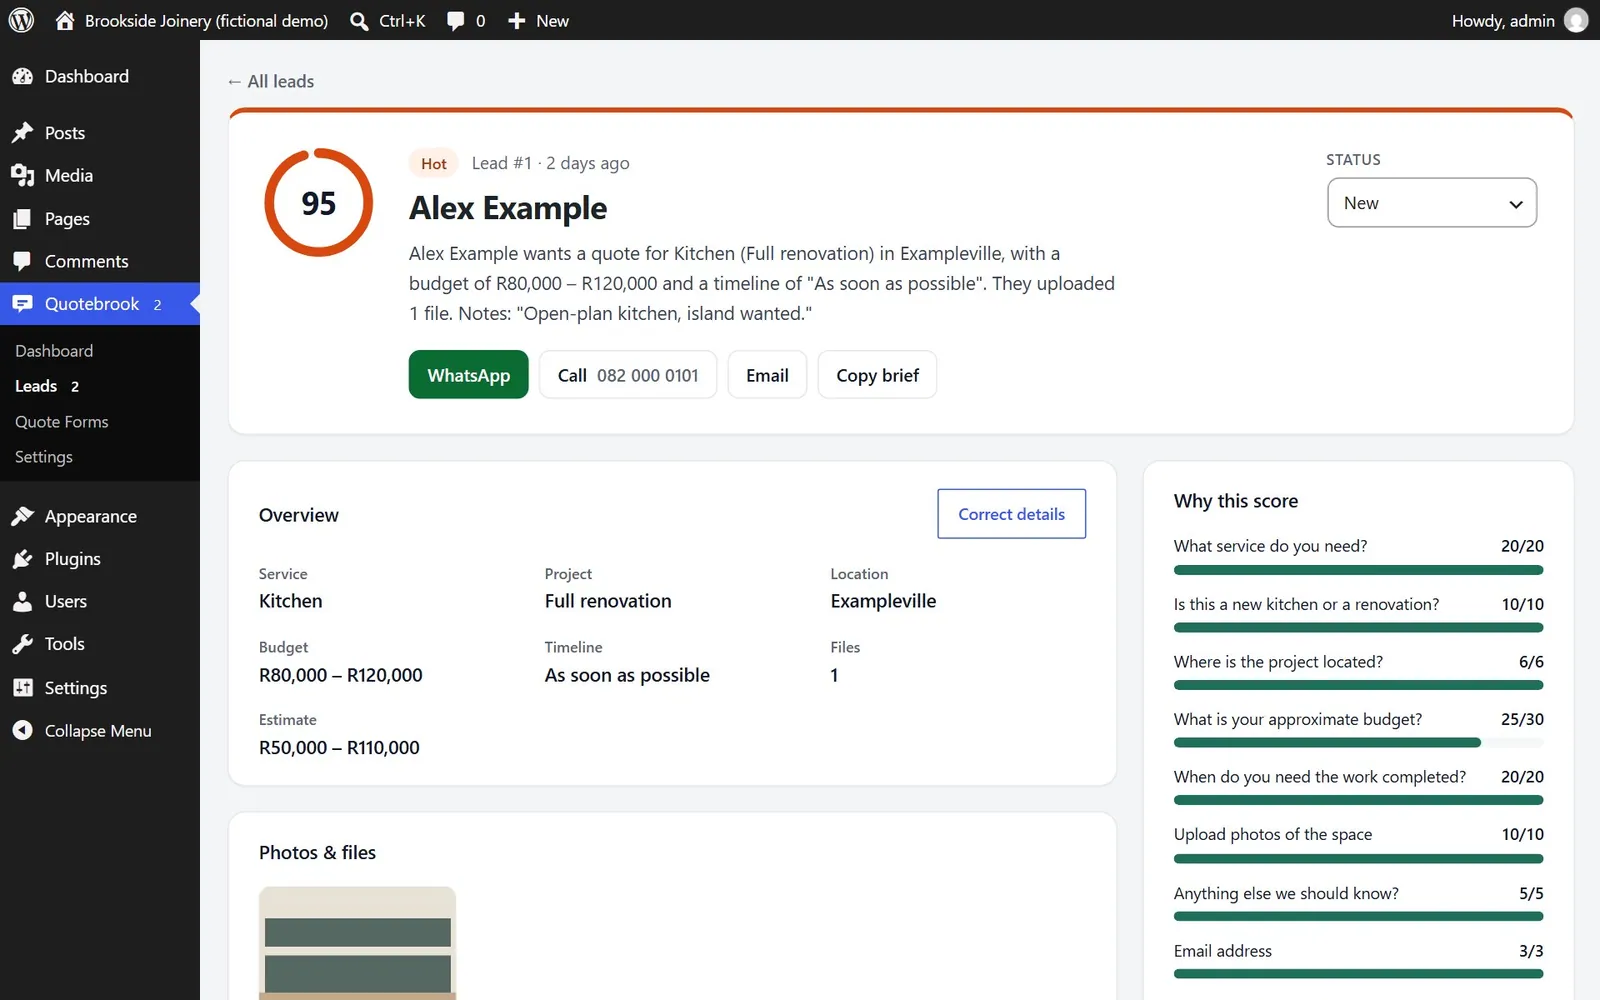Open Quotebrook Dashboard submenu item
The image size is (1600, 1000).
pyautogui.click(x=54, y=351)
